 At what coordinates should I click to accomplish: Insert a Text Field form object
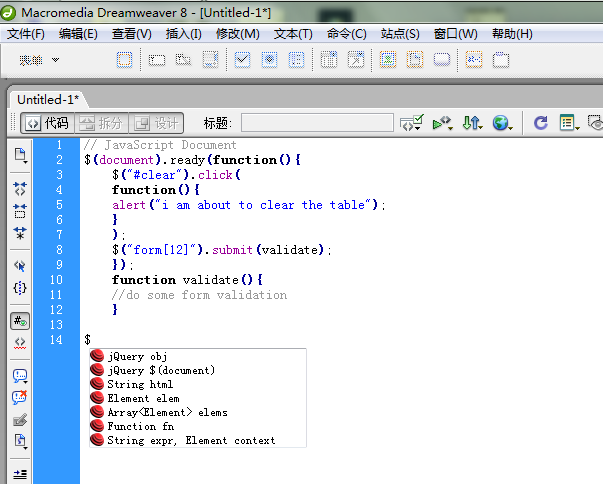[157, 60]
